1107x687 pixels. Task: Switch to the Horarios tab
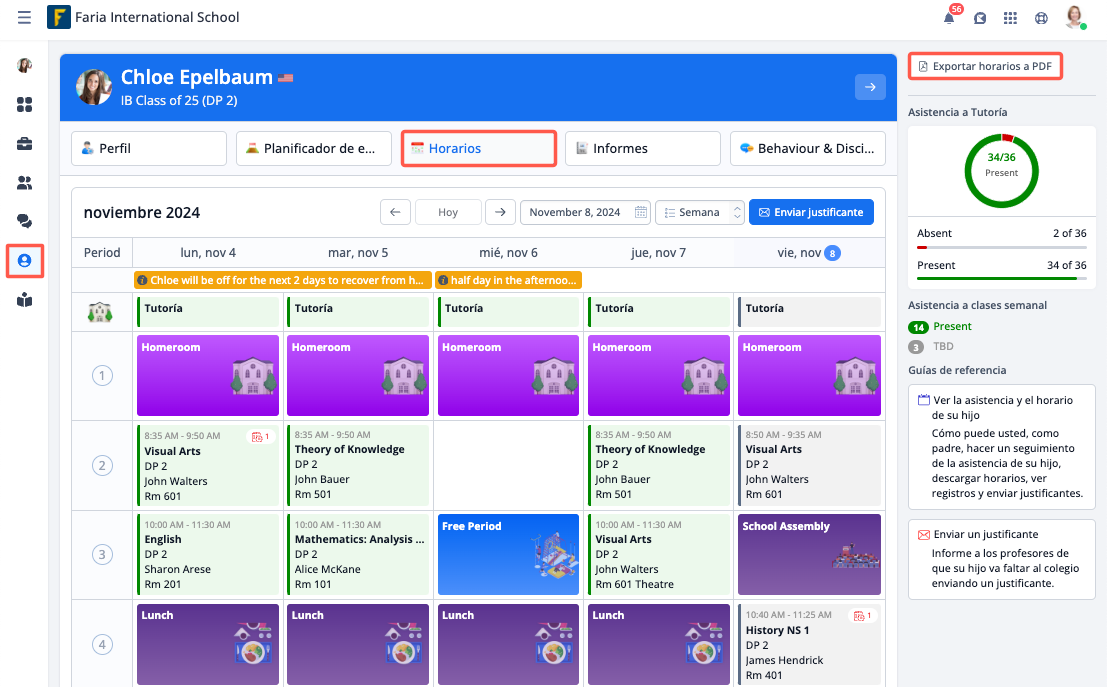(478, 148)
